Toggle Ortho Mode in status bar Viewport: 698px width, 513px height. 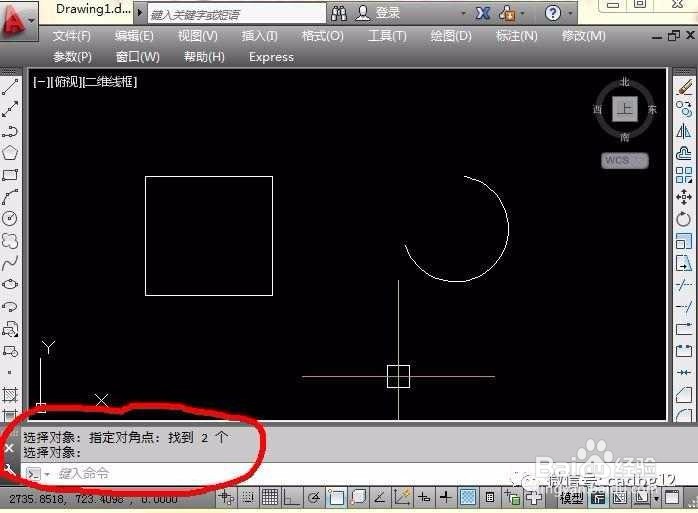pos(292,497)
